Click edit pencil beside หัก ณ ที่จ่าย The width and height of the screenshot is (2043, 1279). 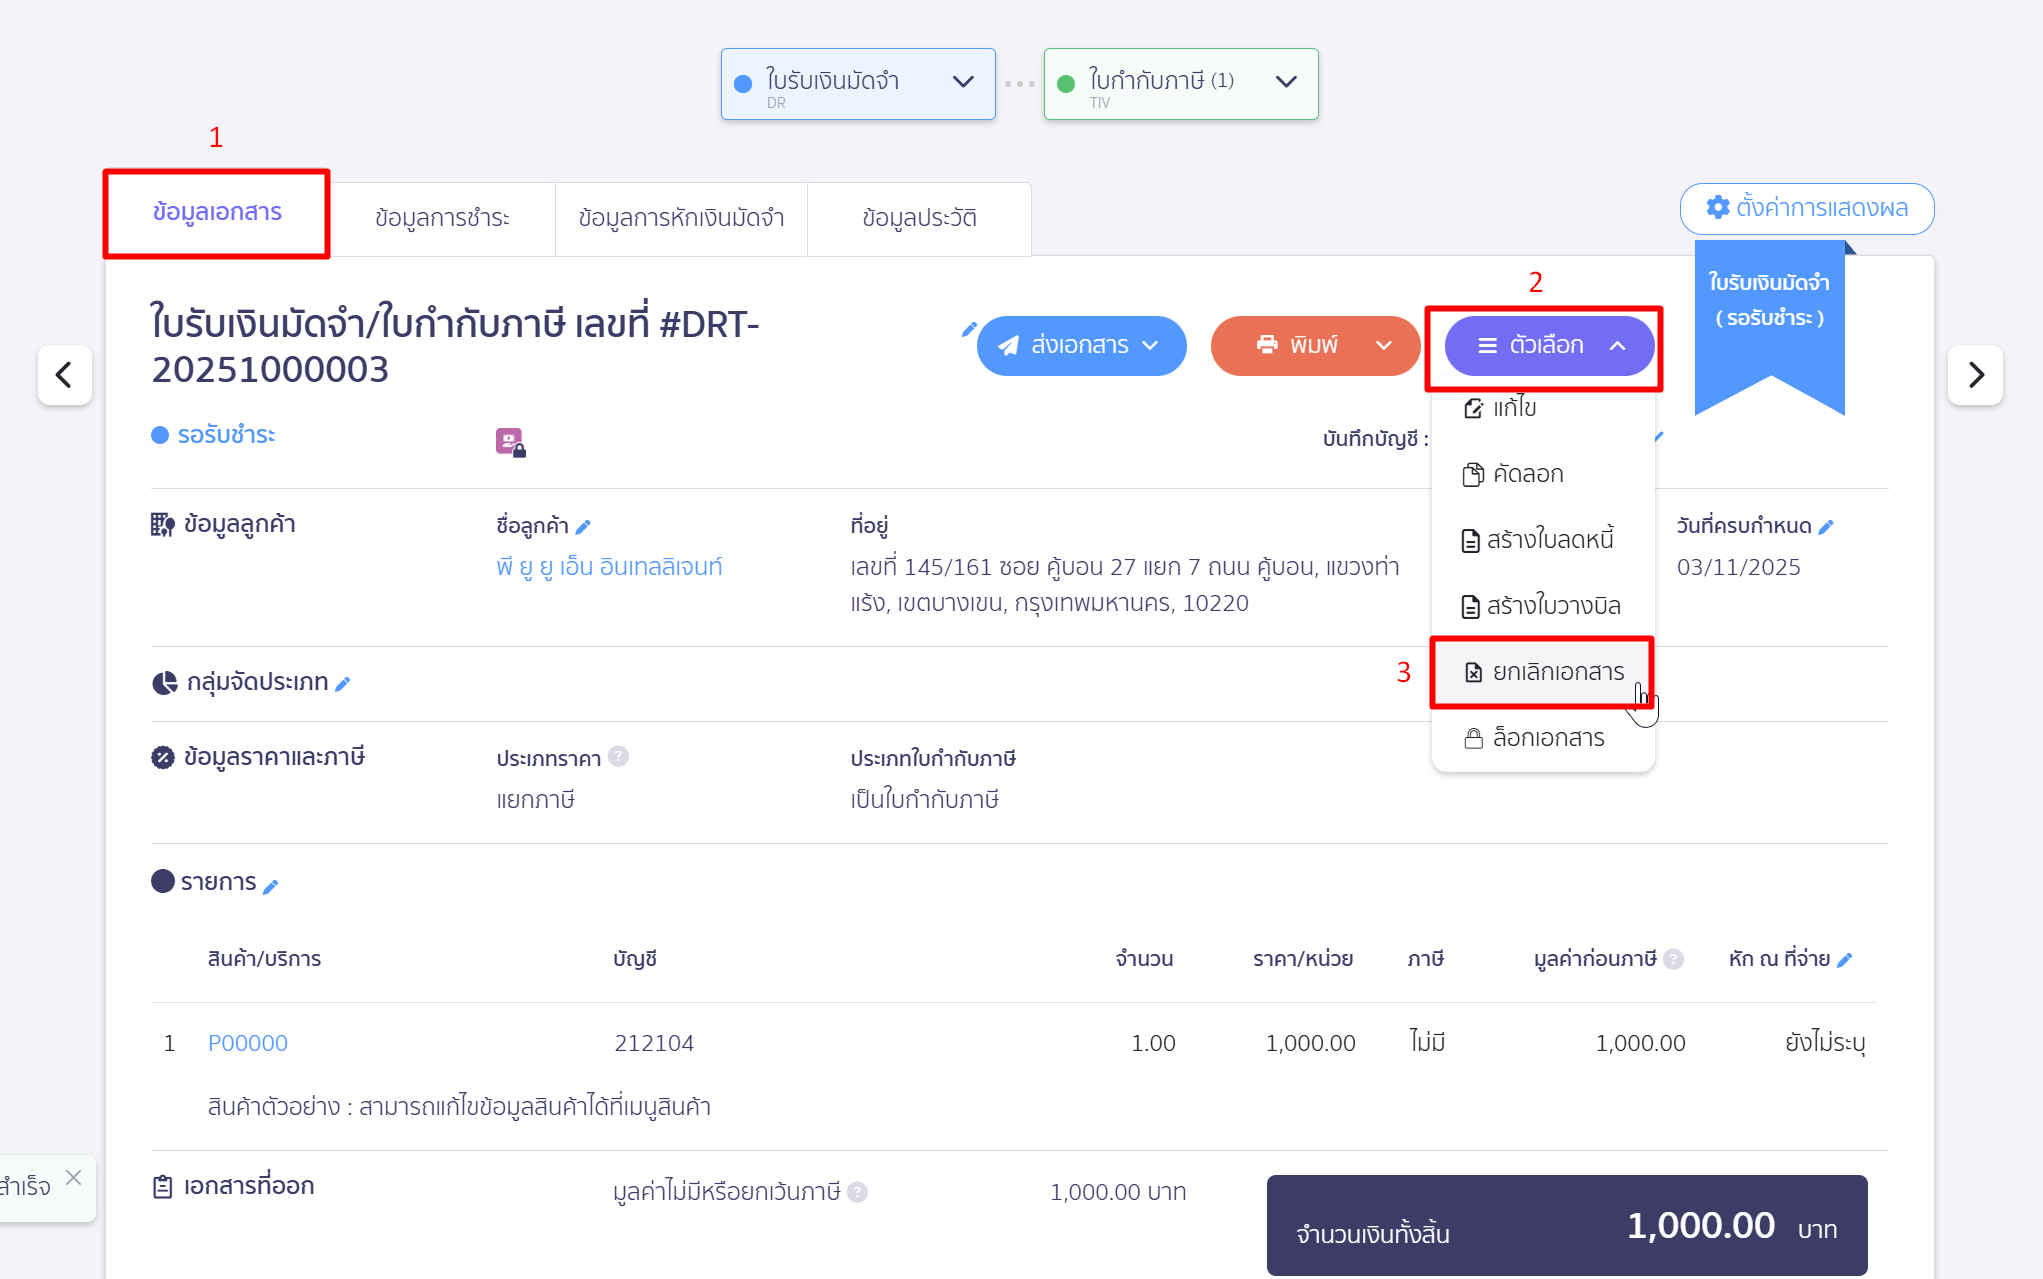coord(1845,960)
